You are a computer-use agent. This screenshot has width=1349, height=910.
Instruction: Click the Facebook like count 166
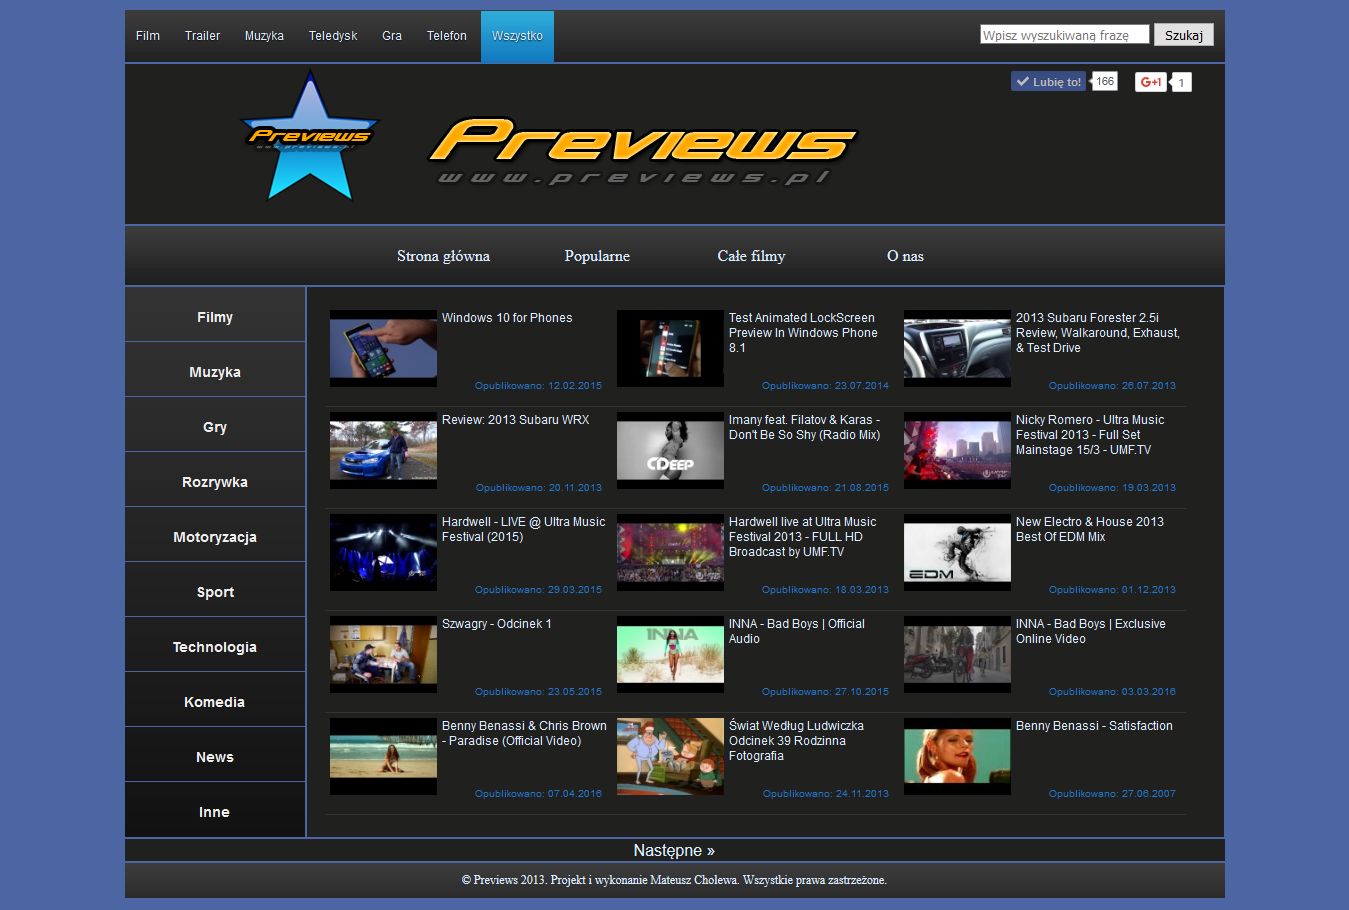click(x=1104, y=81)
